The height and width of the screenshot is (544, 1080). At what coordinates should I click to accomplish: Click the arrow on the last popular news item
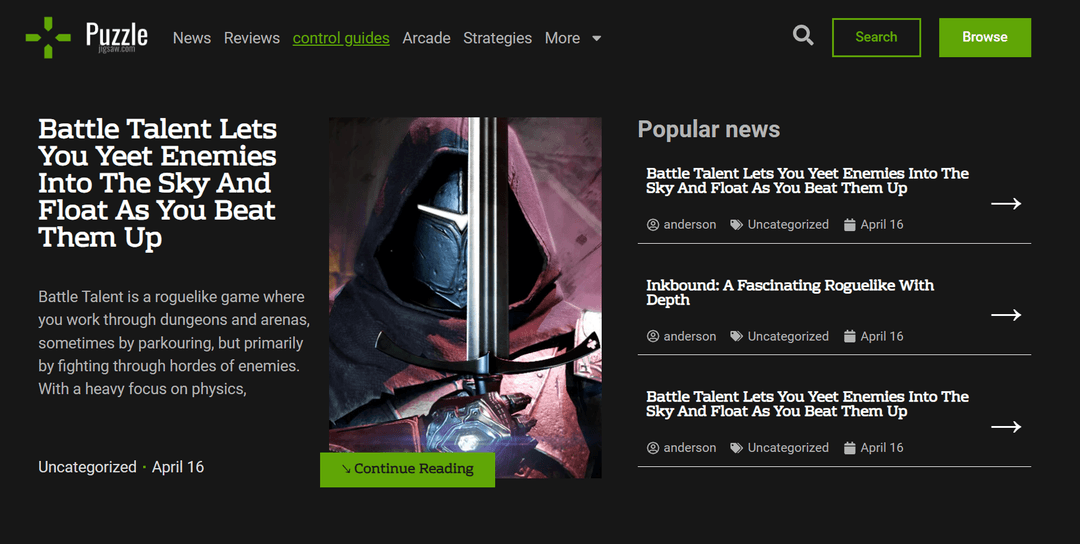(x=1005, y=427)
